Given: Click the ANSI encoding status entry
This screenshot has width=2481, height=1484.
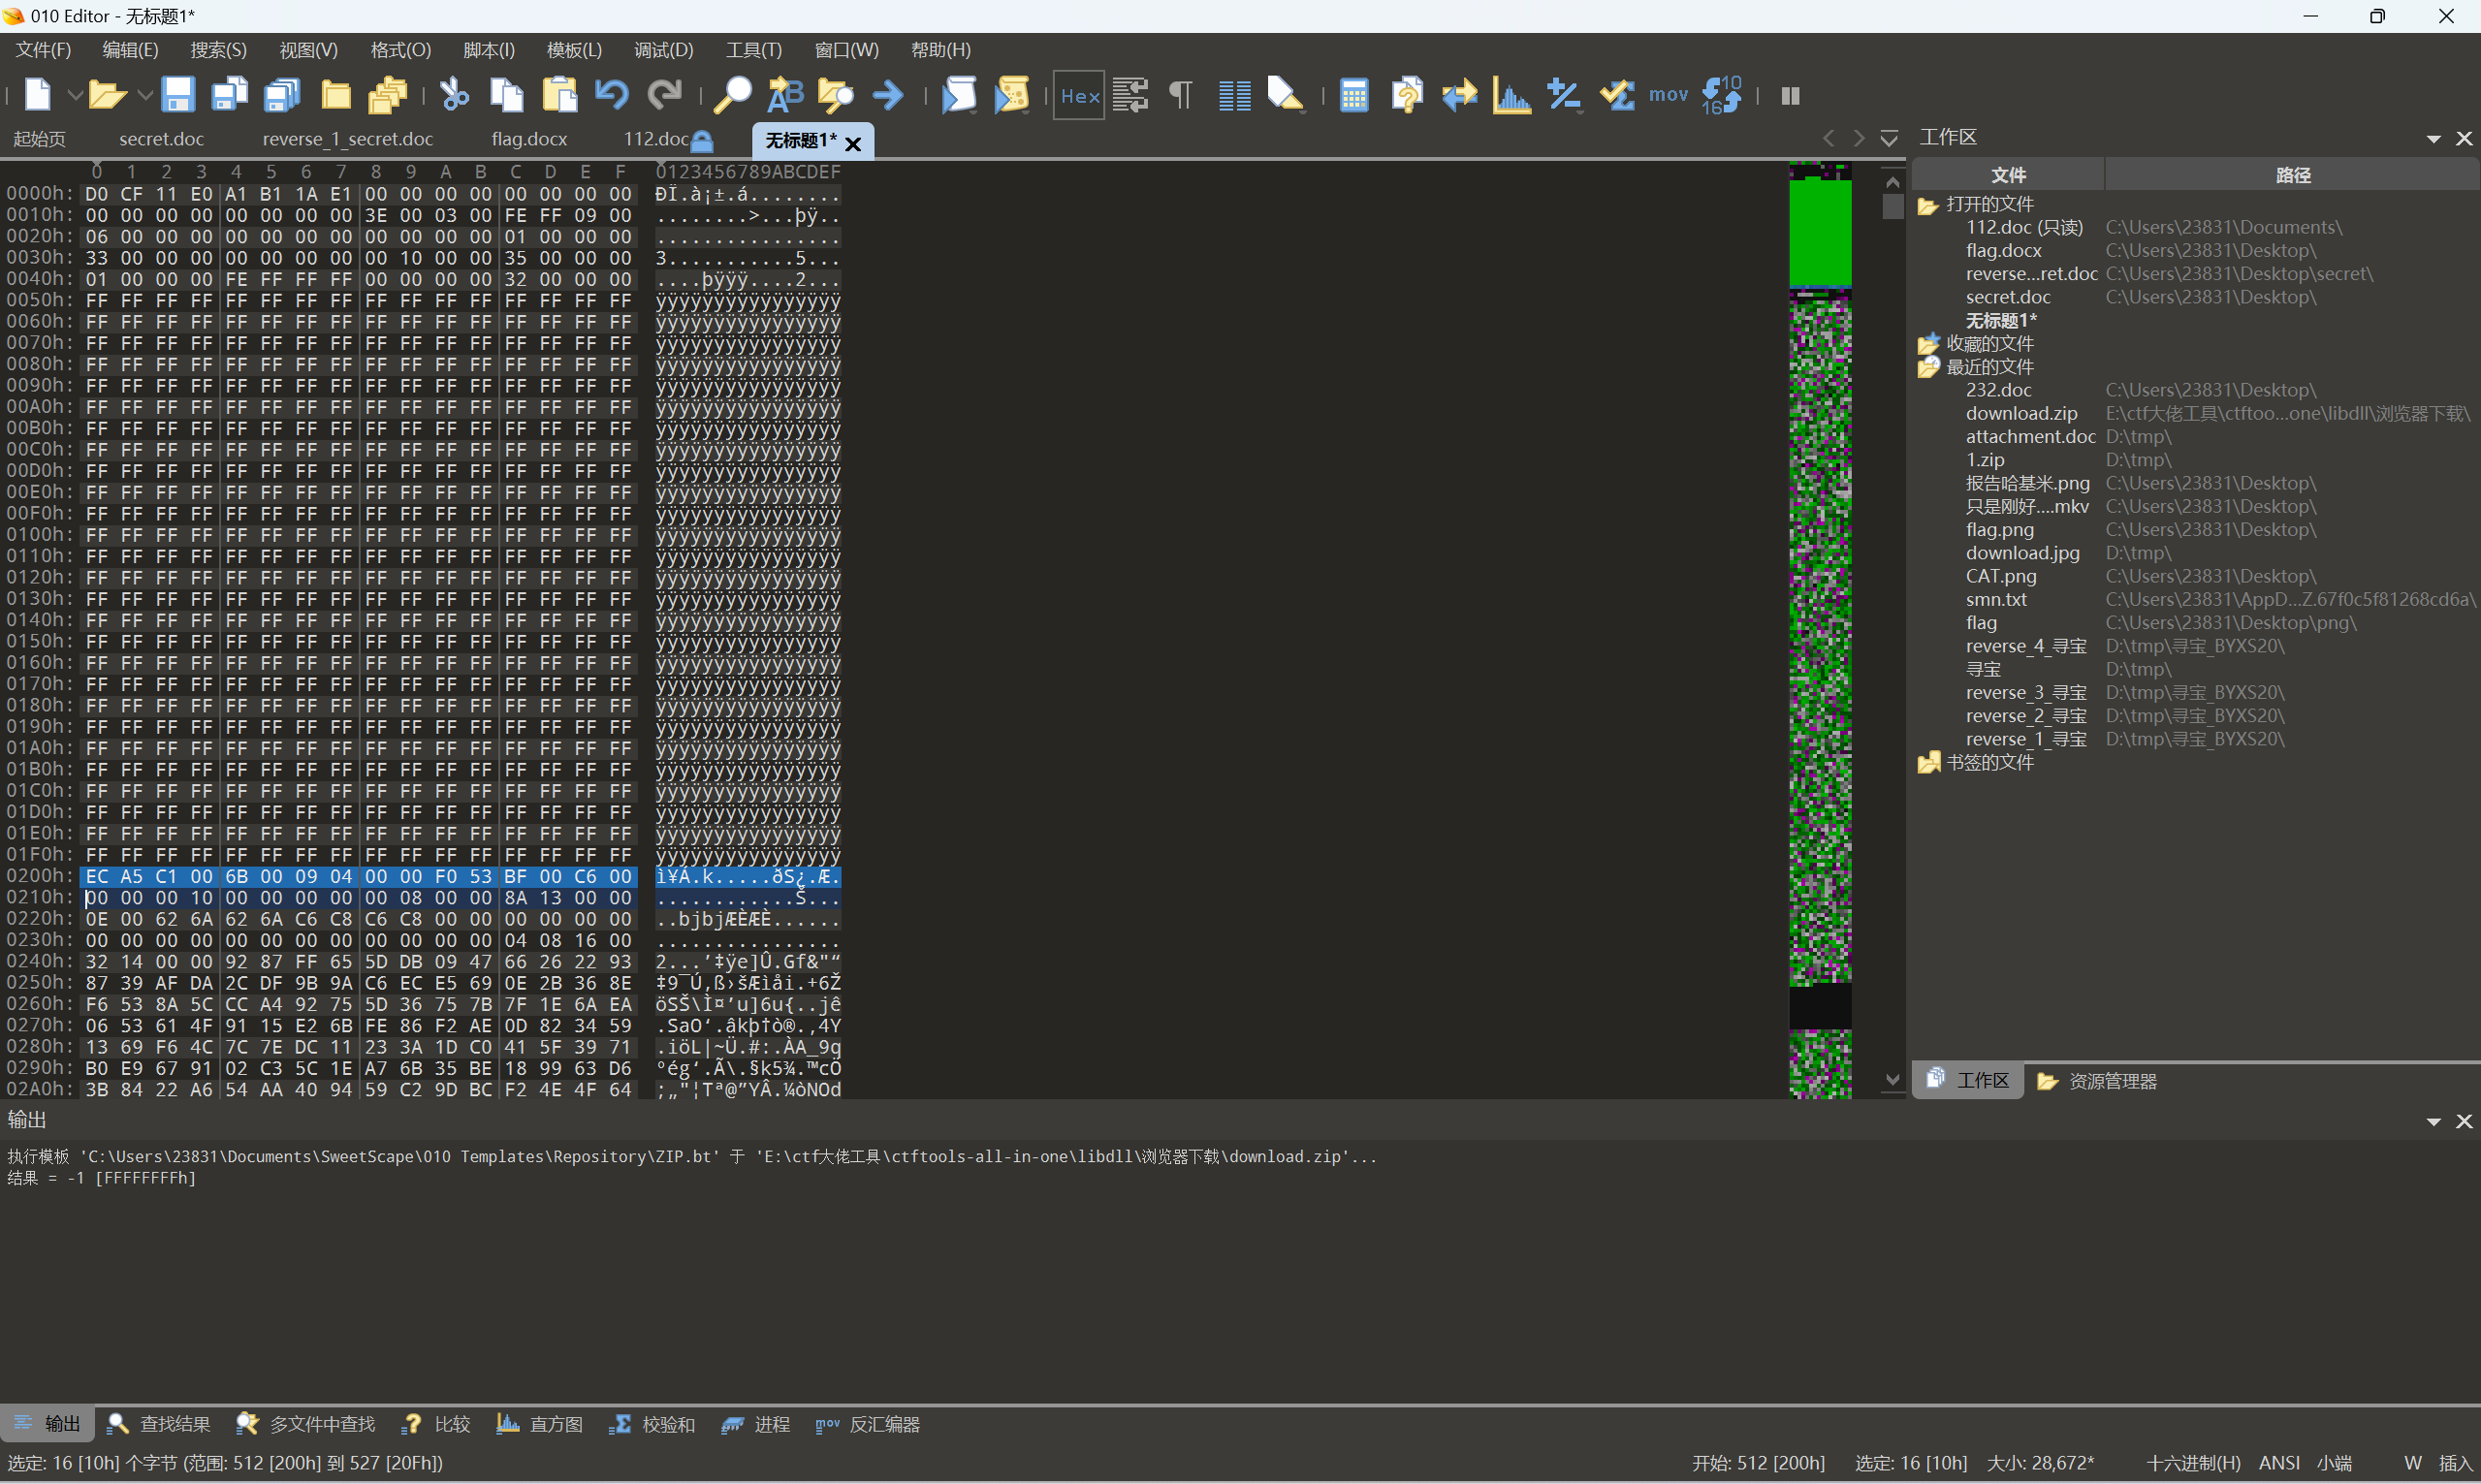Looking at the screenshot, I should [2279, 1463].
